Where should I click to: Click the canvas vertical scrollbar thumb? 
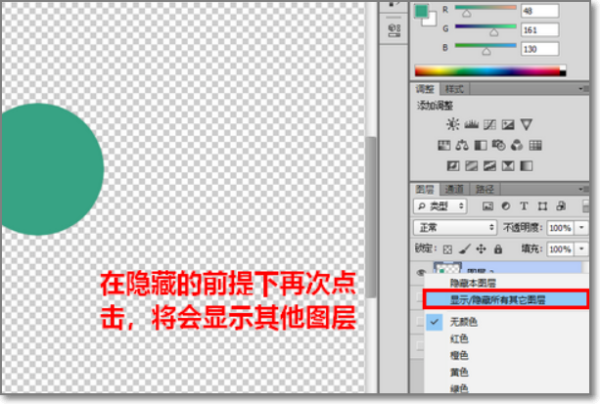(370, 217)
